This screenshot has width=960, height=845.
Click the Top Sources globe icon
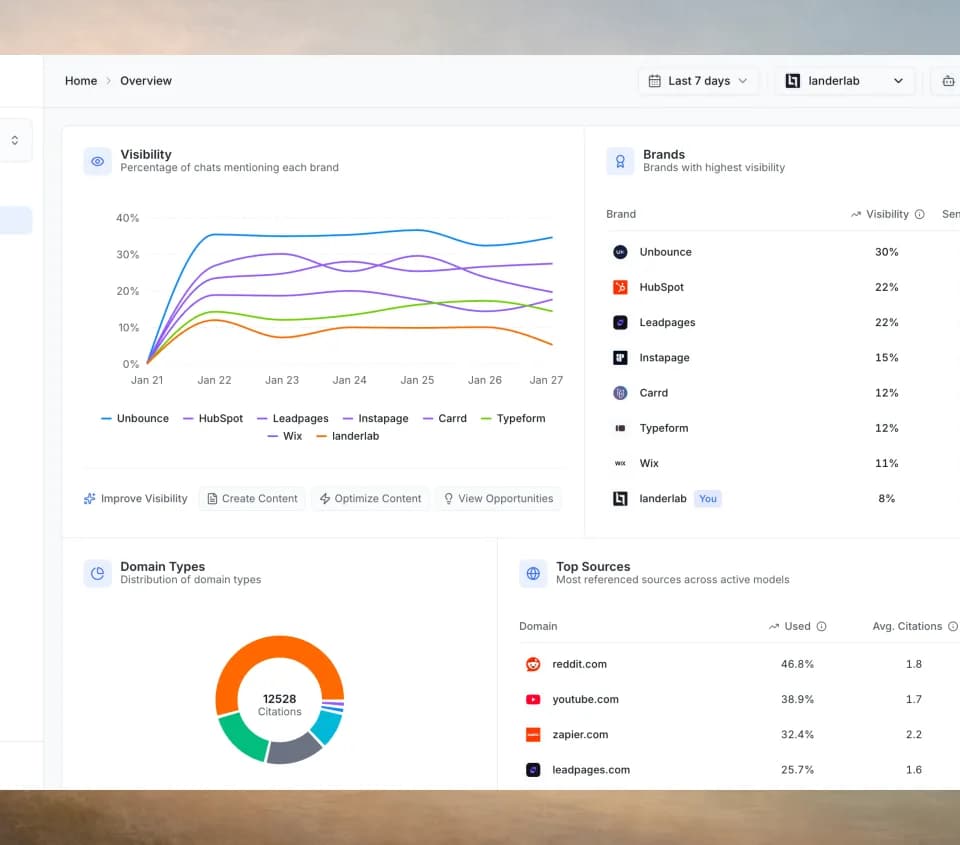coord(533,573)
